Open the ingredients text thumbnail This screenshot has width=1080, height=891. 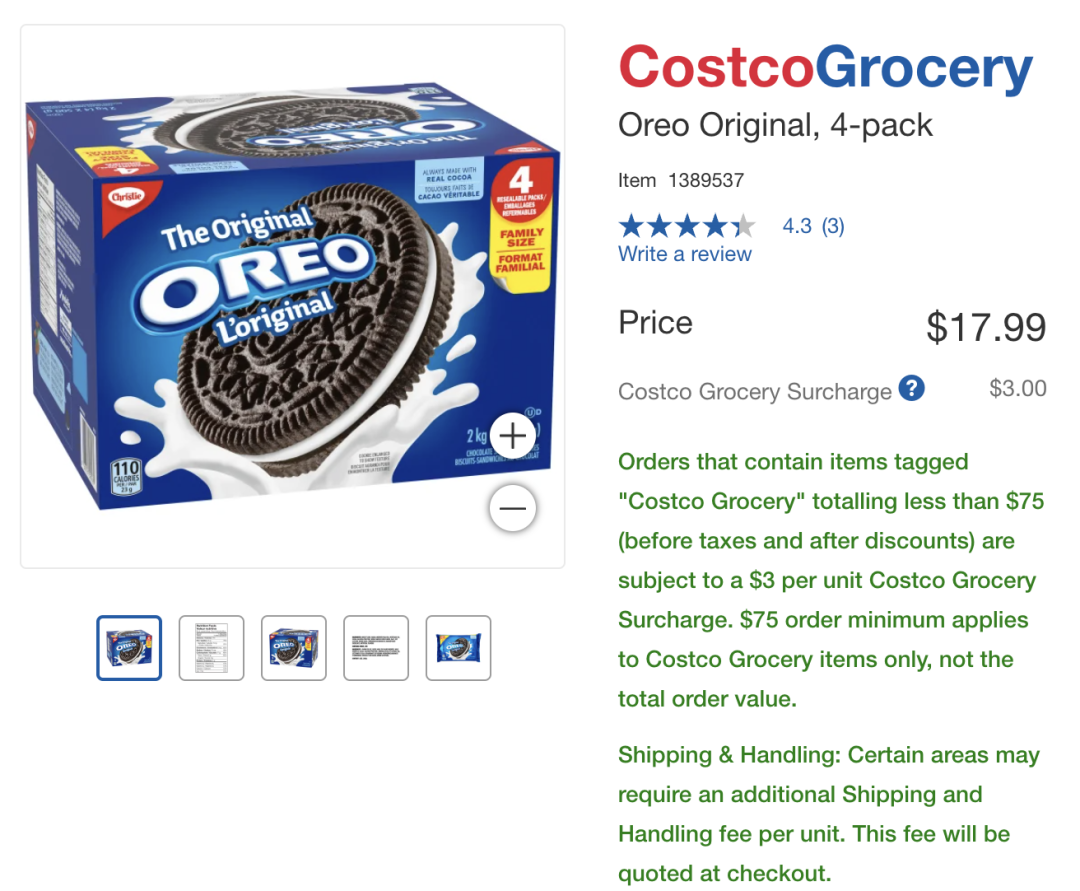[x=376, y=648]
